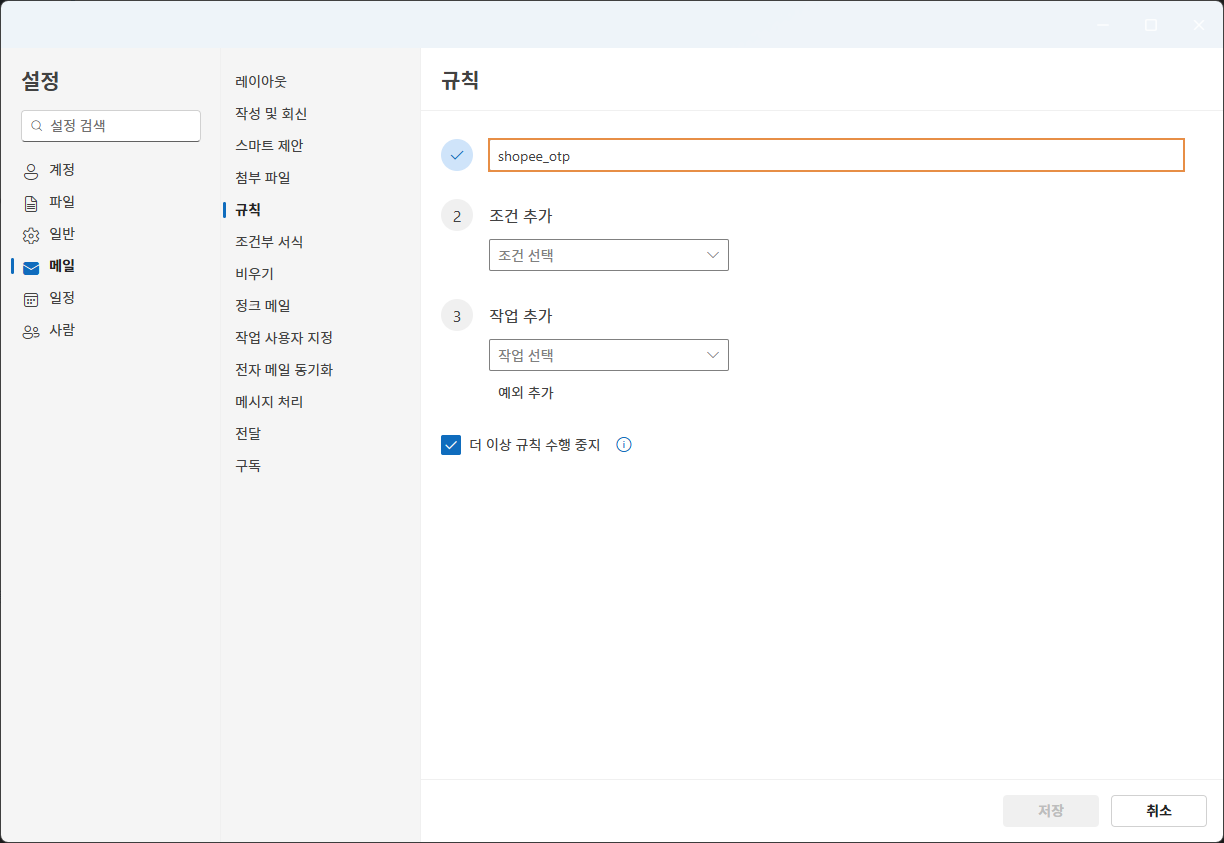Click the Mail envelope icon
This screenshot has width=1224, height=843.
[31, 267]
